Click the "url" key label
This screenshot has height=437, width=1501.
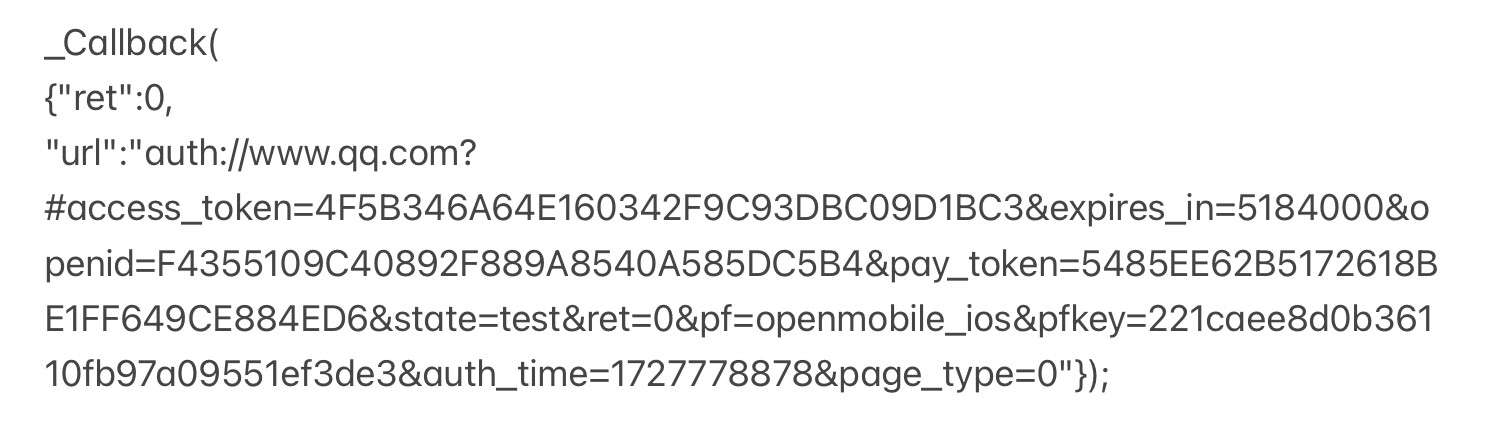click(89, 154)
